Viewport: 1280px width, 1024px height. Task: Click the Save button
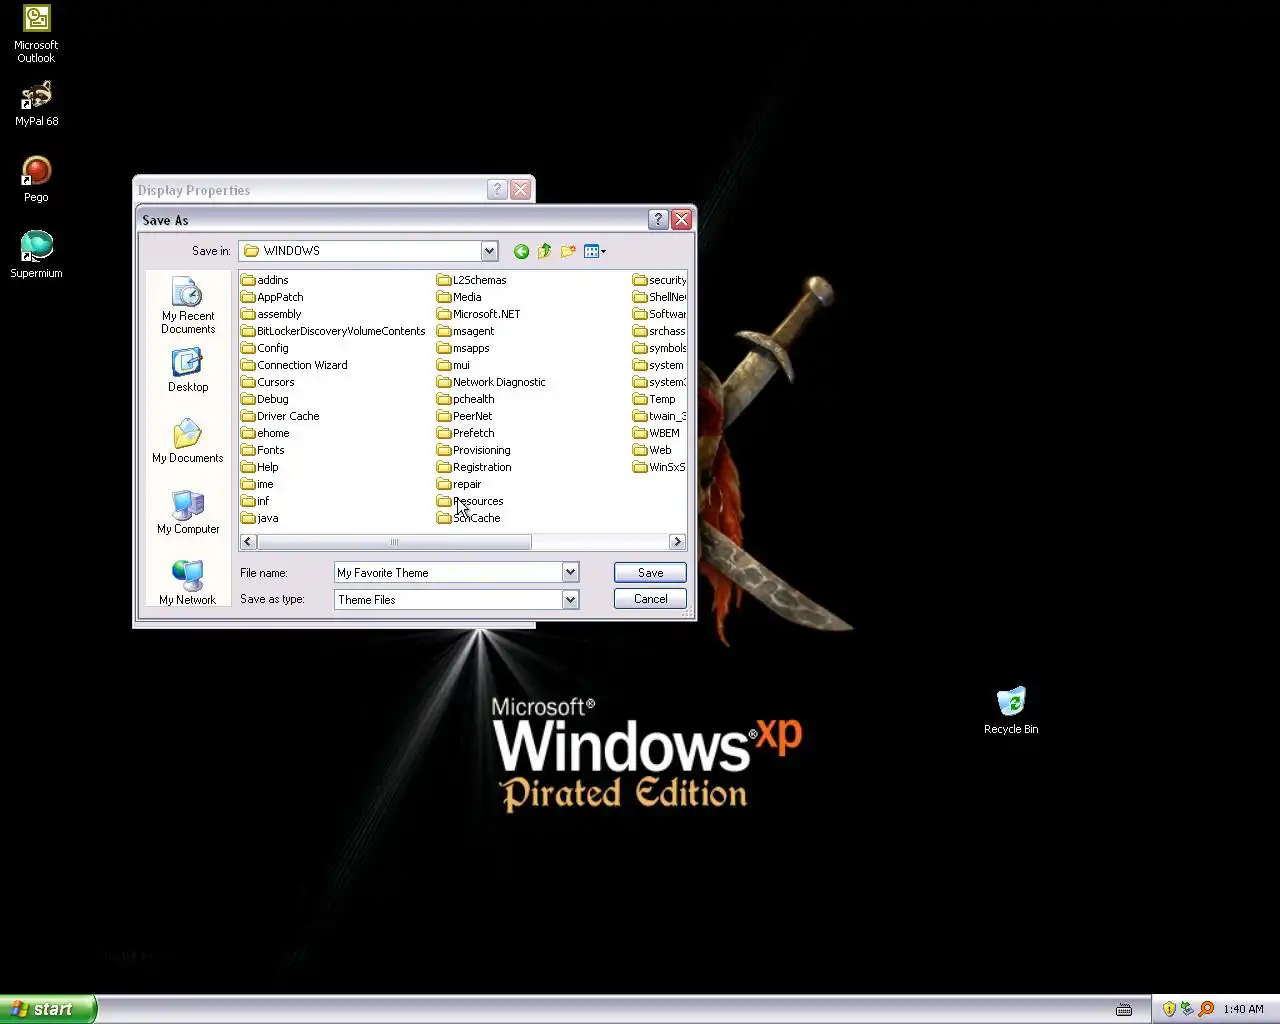coord(650,573)
